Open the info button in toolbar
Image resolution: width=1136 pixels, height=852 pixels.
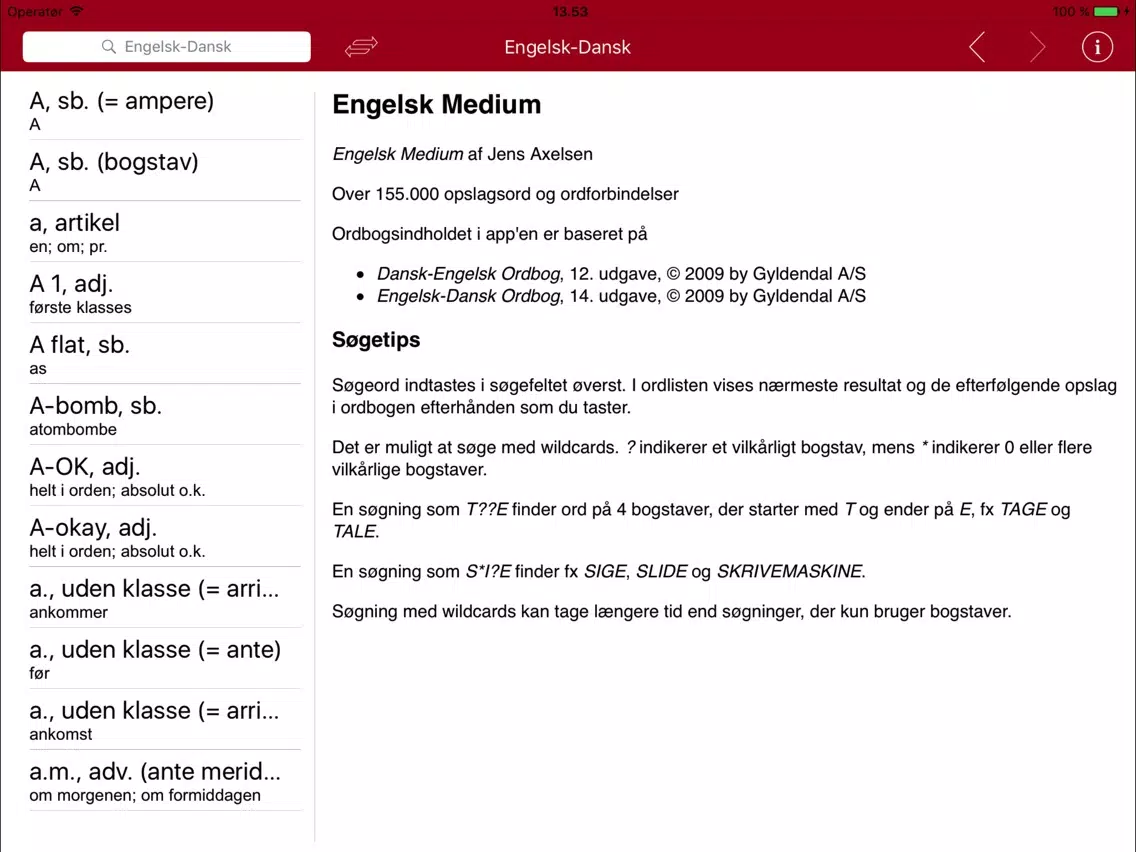coord(1097,47)
